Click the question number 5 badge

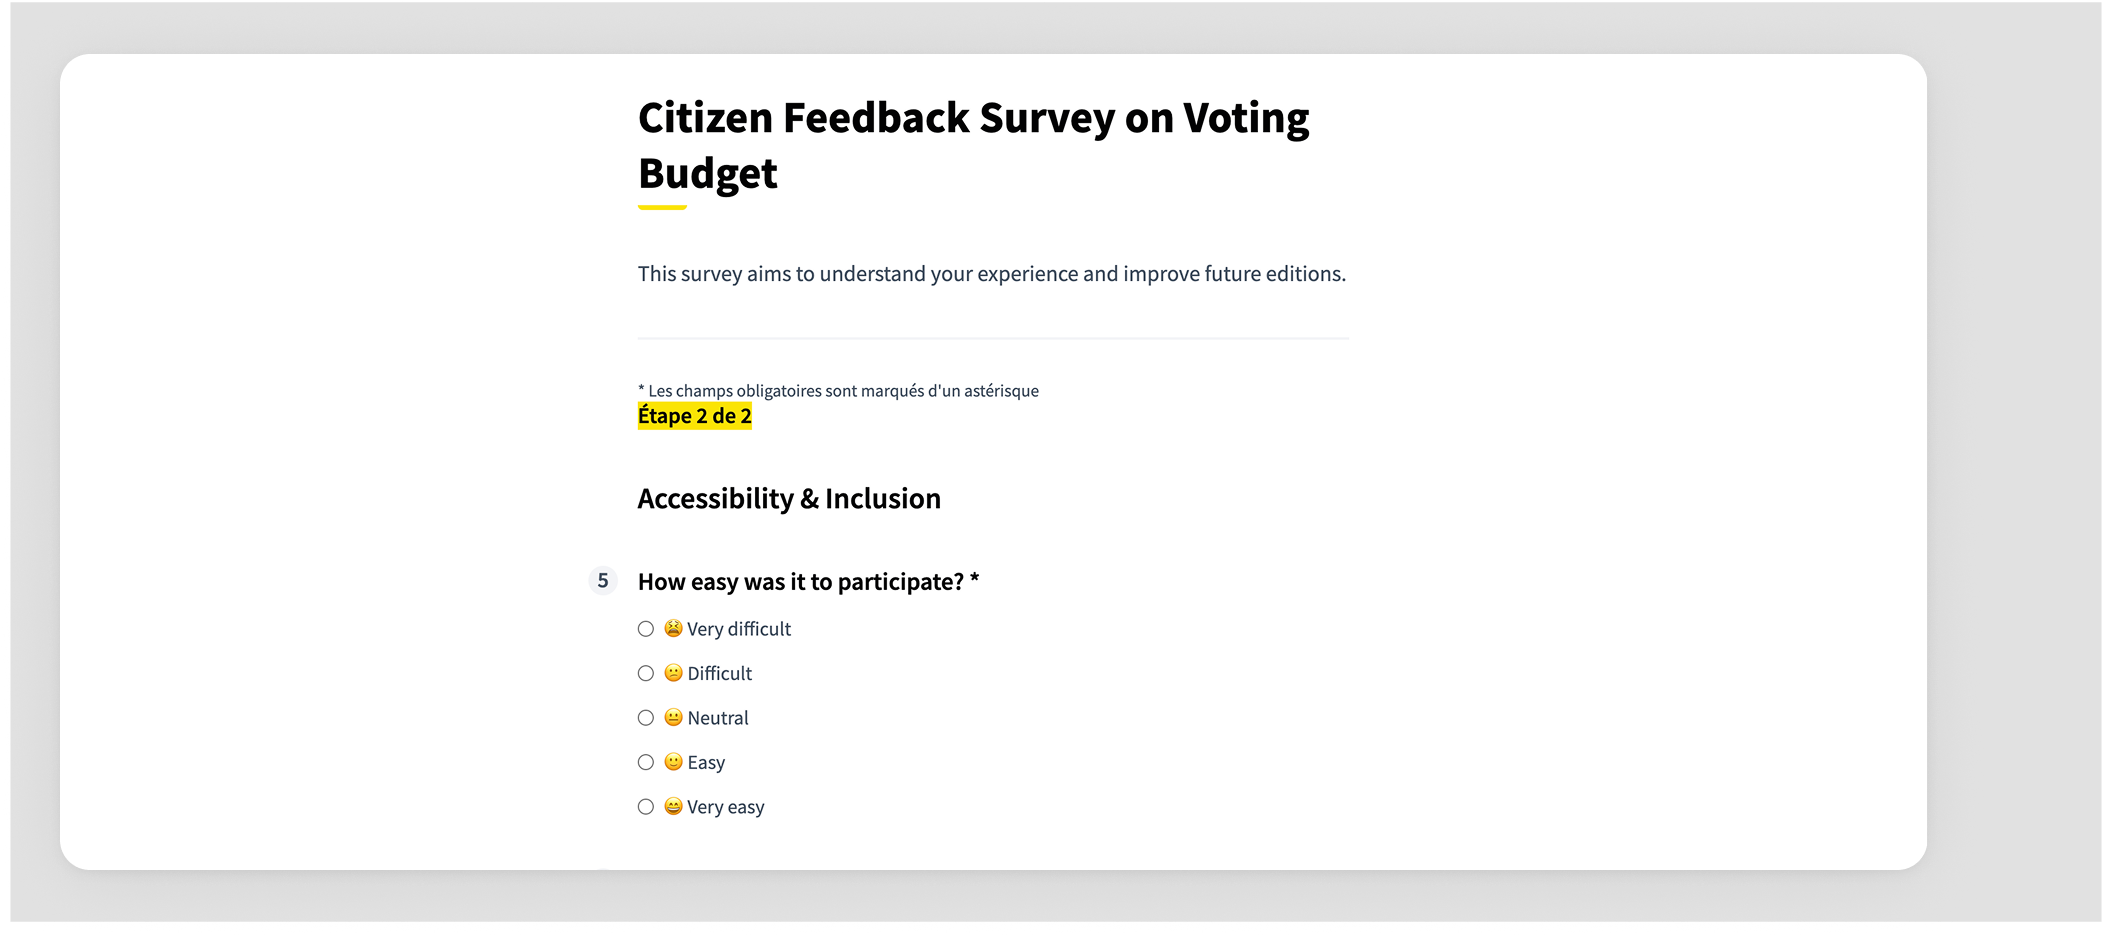603,581
